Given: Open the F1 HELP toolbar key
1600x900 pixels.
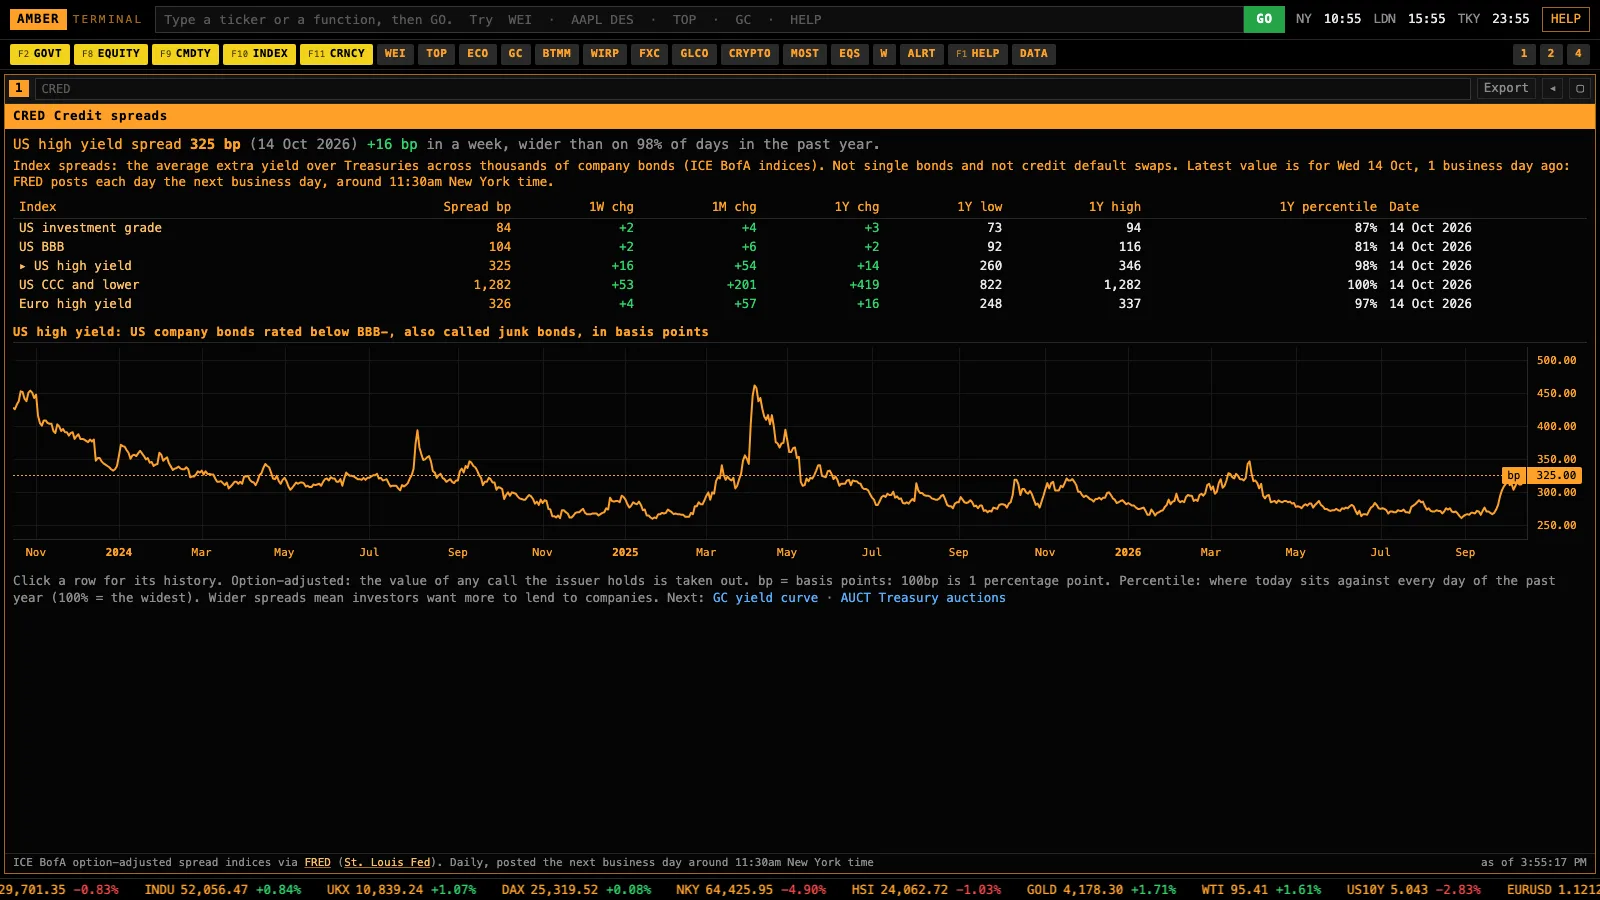Looking at the screenshot, I should [978, 54].
